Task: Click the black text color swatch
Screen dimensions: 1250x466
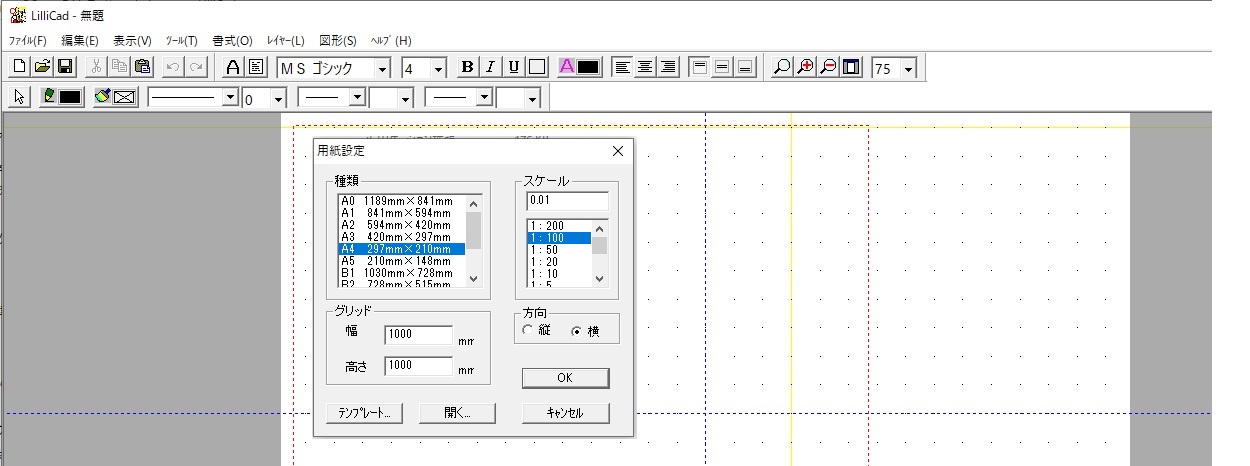Action: (x=588, y=67)
